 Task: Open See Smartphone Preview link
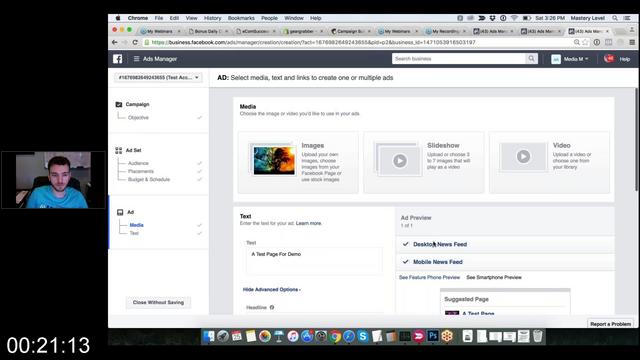(x=494, y=277)
